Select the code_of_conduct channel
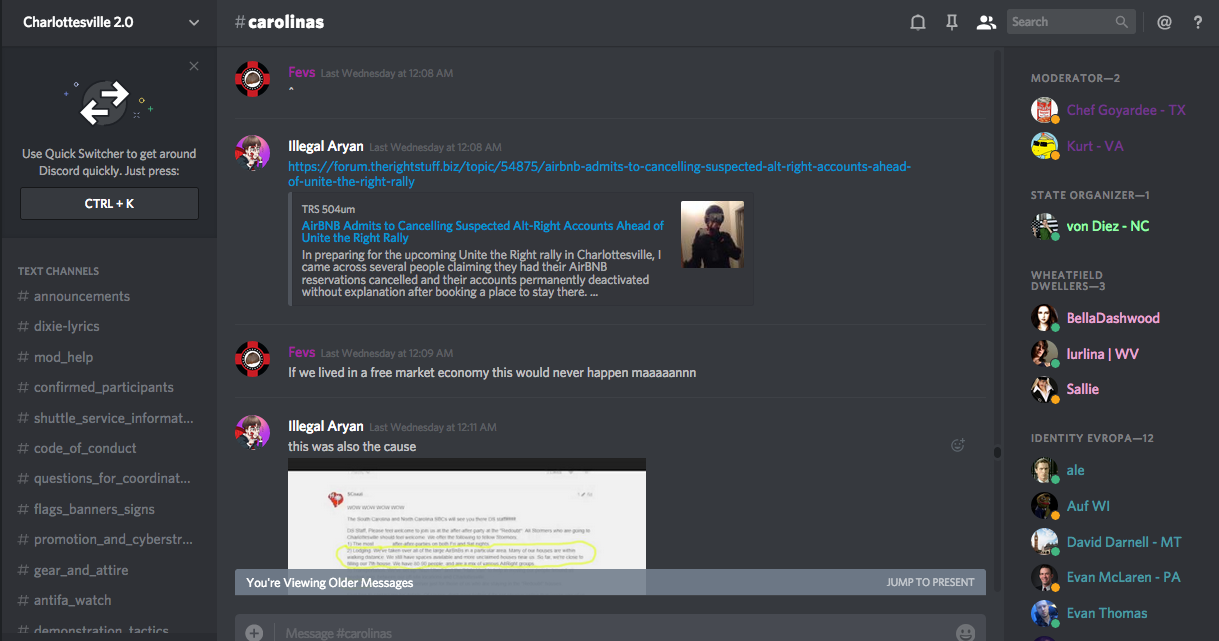The width and height of the screenshot is (1219, 641). (x=85, y=448)
